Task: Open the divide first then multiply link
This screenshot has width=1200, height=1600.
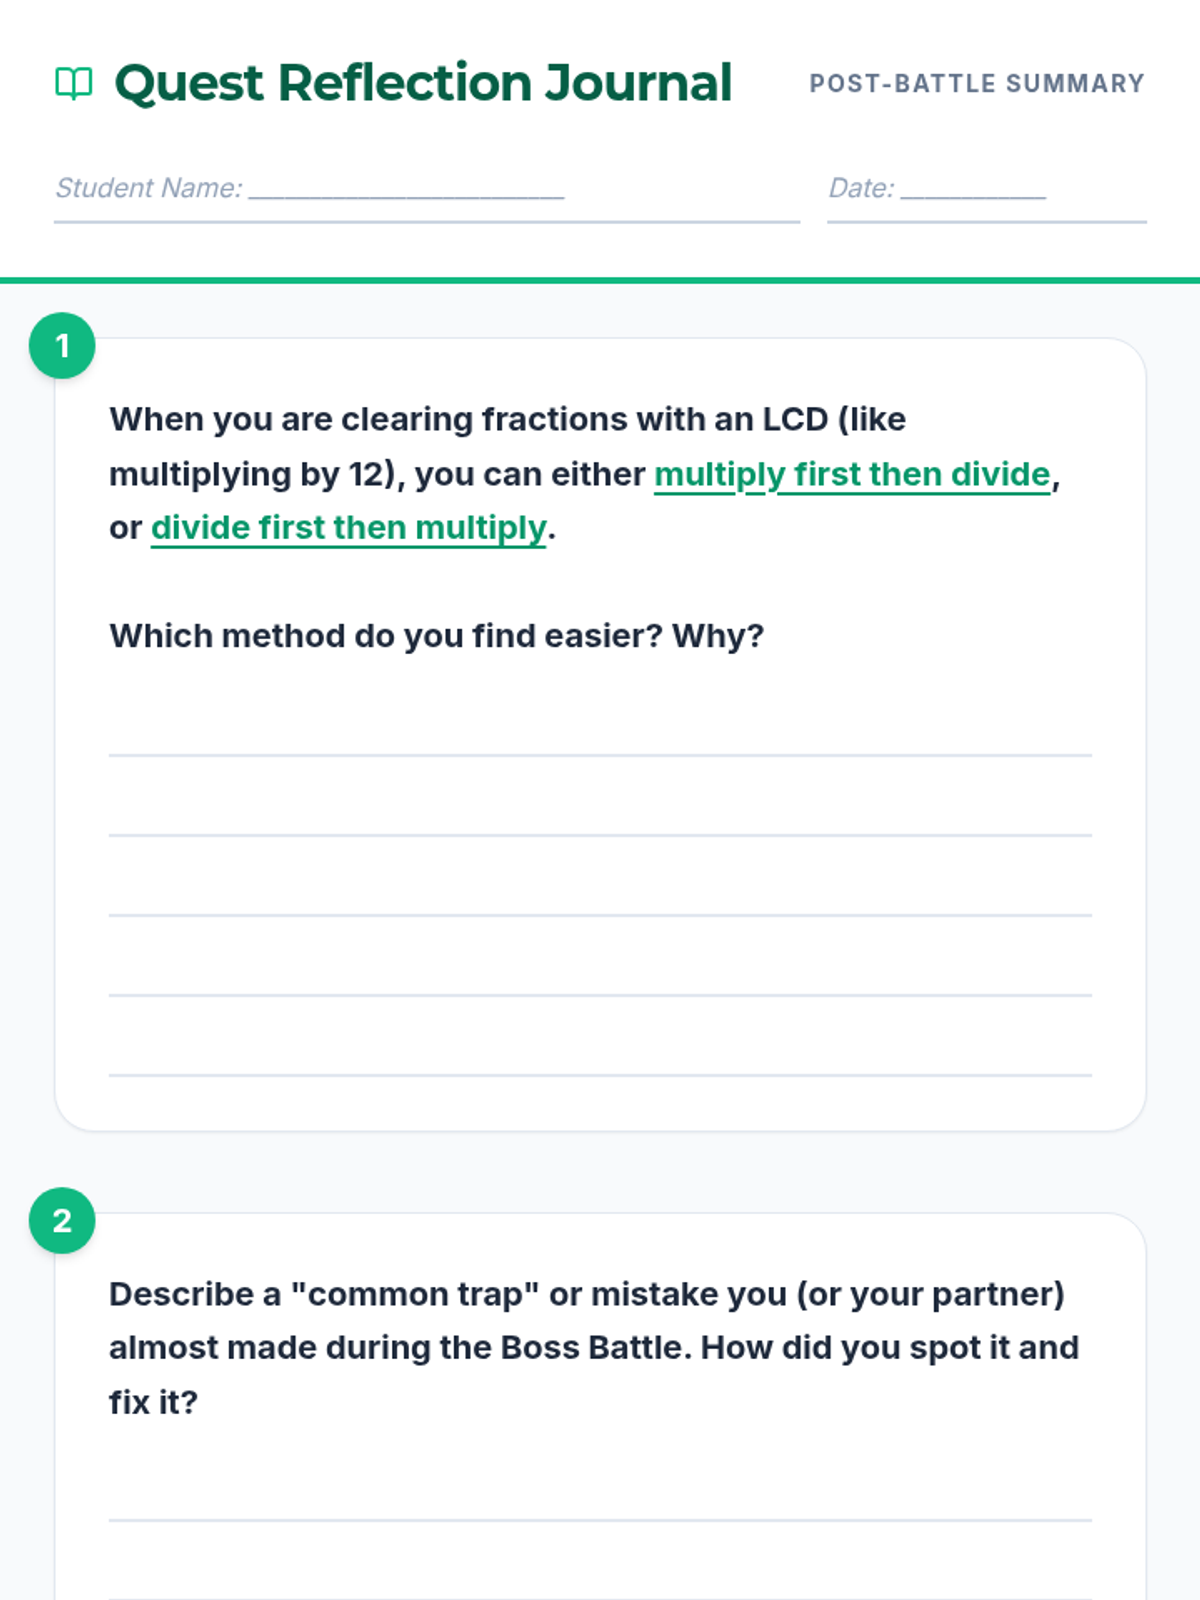Action: [349, 528]
